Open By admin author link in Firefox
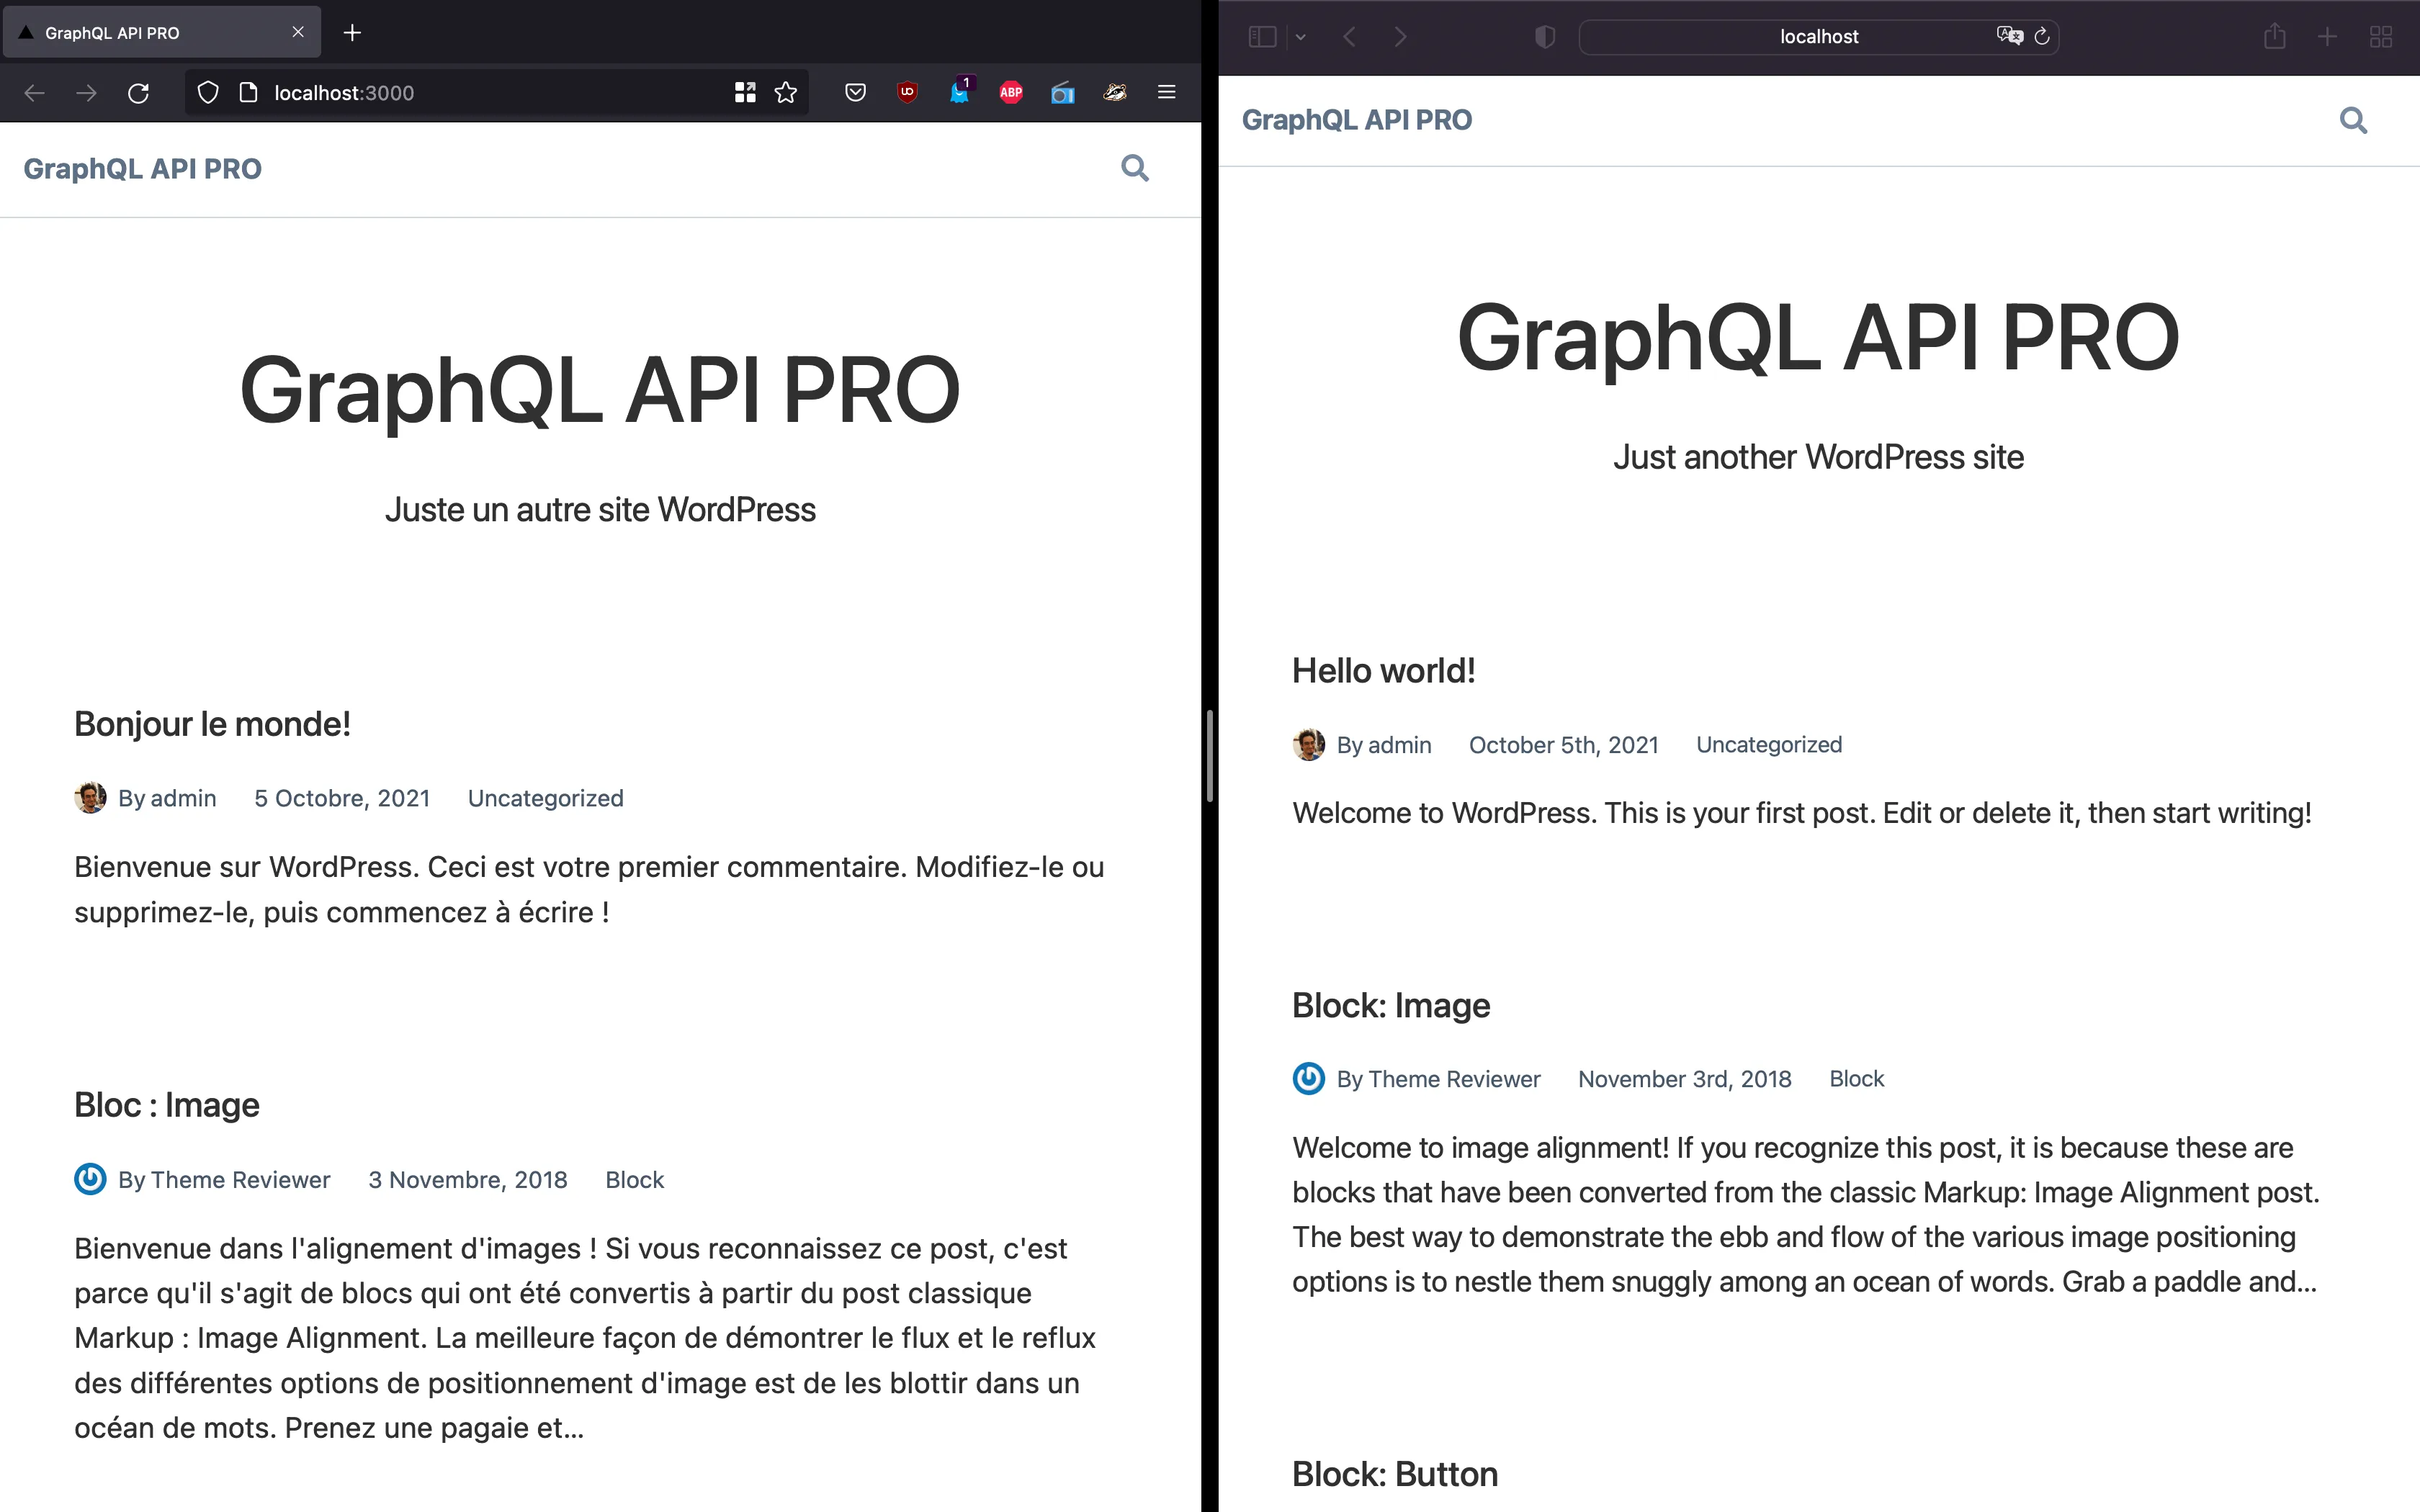Viewport: 2420px width, 1512px height. coord(167,798)
